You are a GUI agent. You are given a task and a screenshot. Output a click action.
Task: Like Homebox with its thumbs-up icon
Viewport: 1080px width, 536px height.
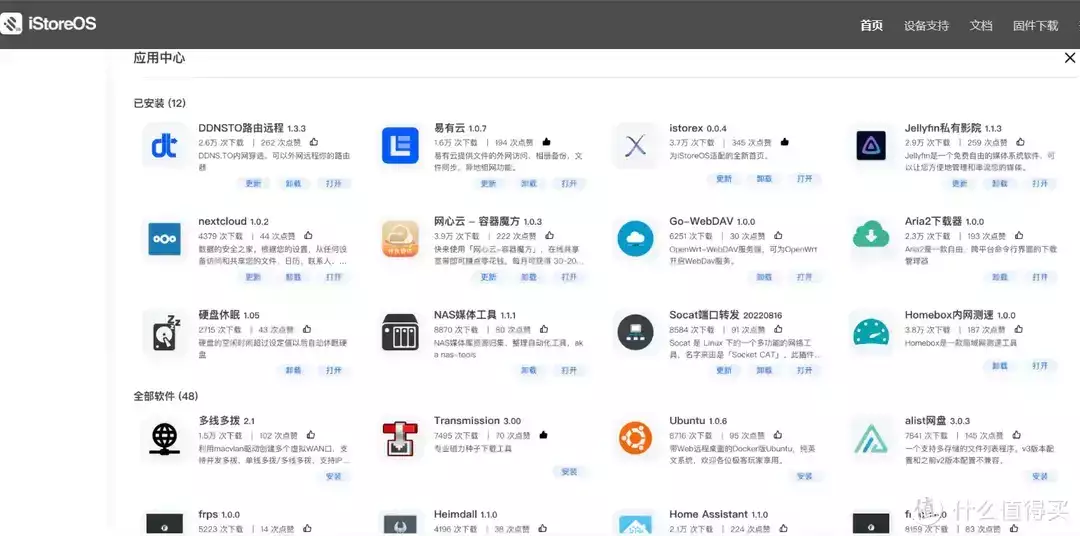1019,329
